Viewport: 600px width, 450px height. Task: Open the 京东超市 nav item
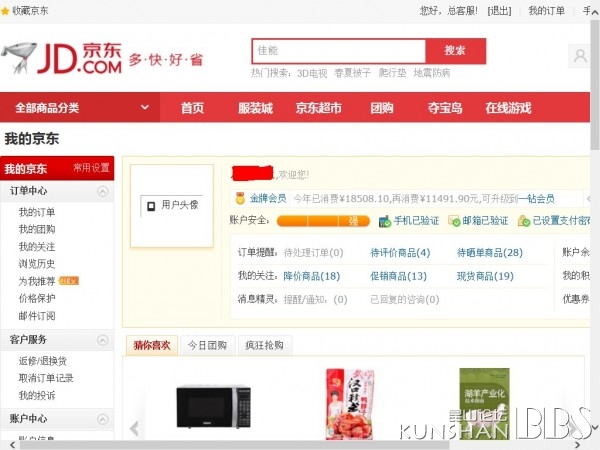[318, 108]
